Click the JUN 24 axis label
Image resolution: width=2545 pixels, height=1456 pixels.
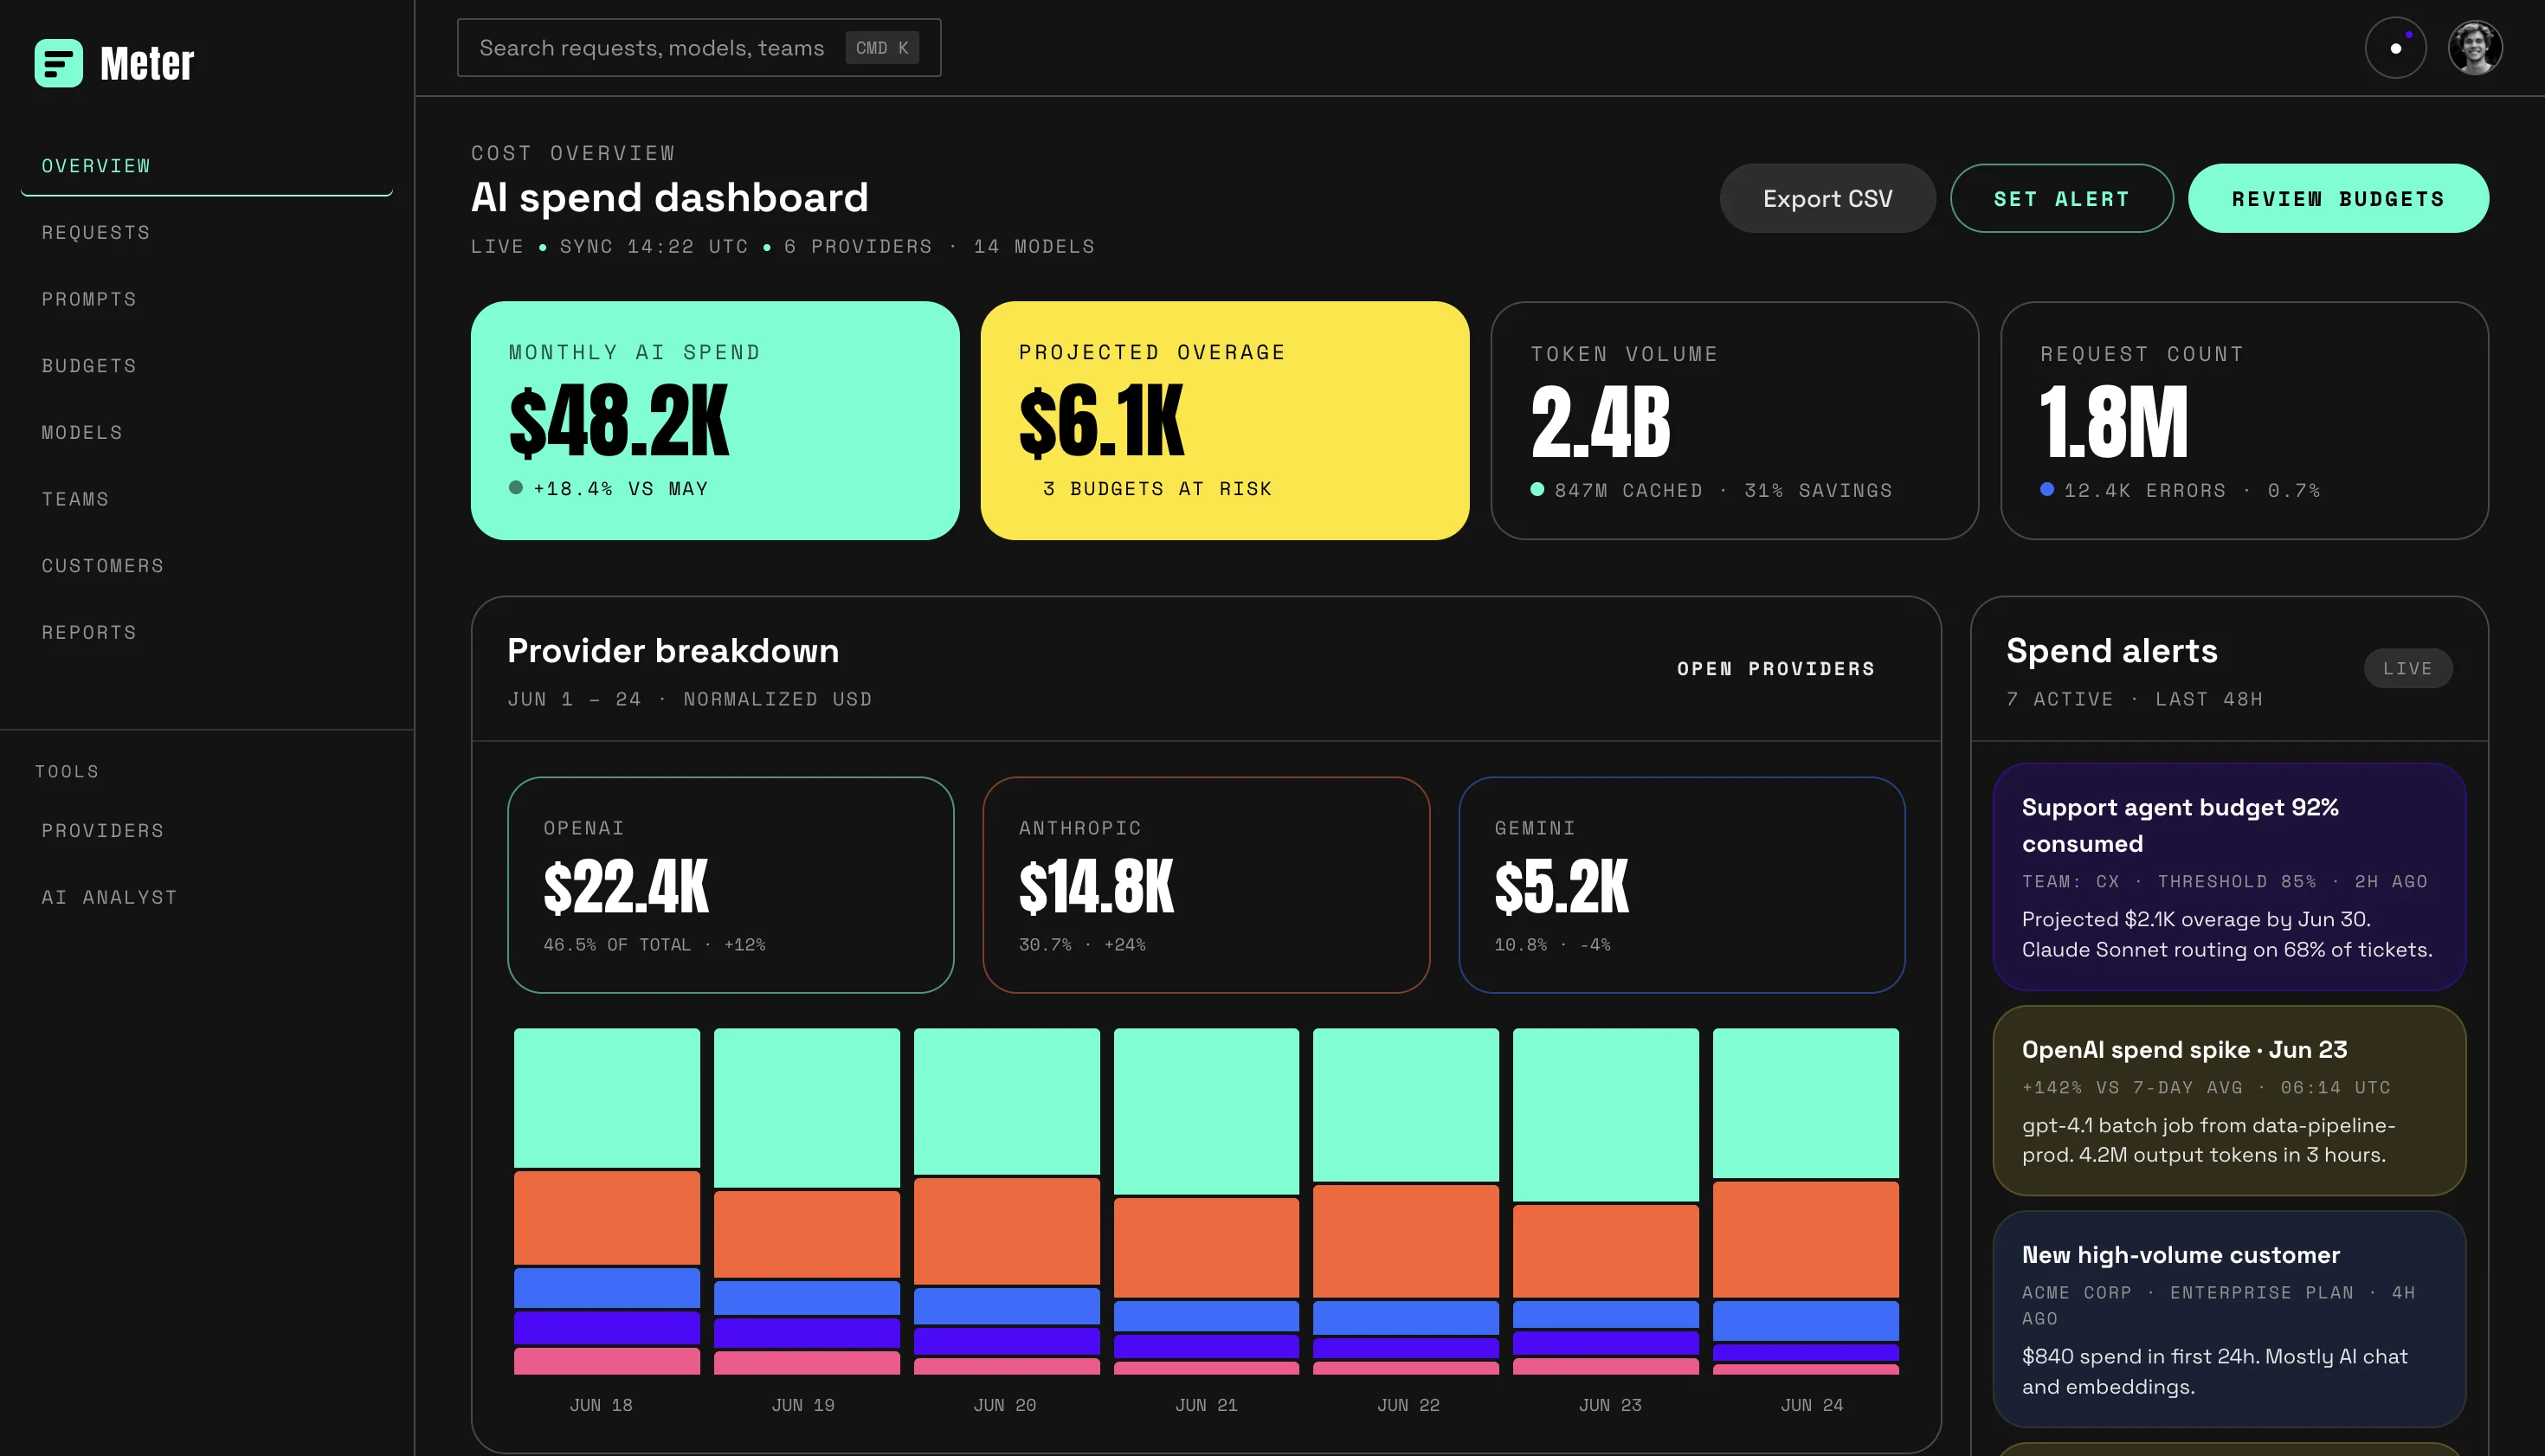click(1811, 1405)
